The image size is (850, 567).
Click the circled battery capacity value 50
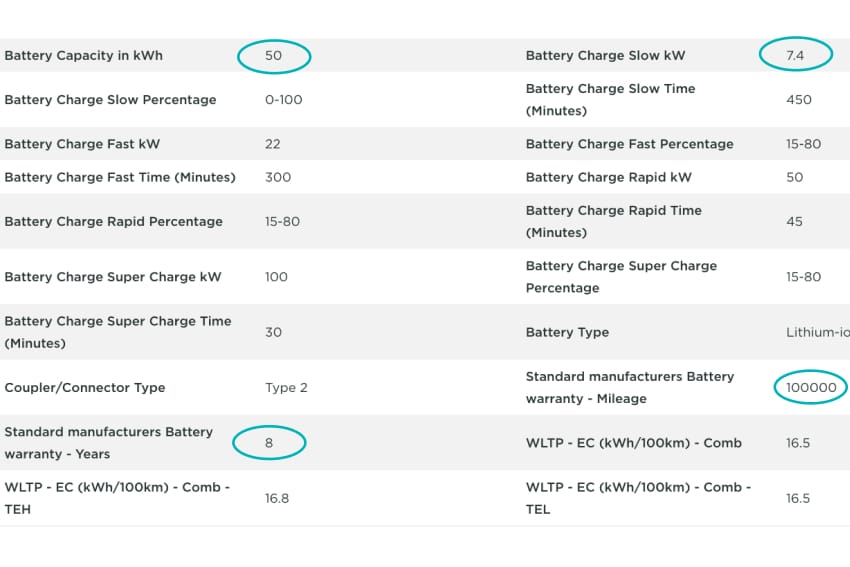[274, 56]
